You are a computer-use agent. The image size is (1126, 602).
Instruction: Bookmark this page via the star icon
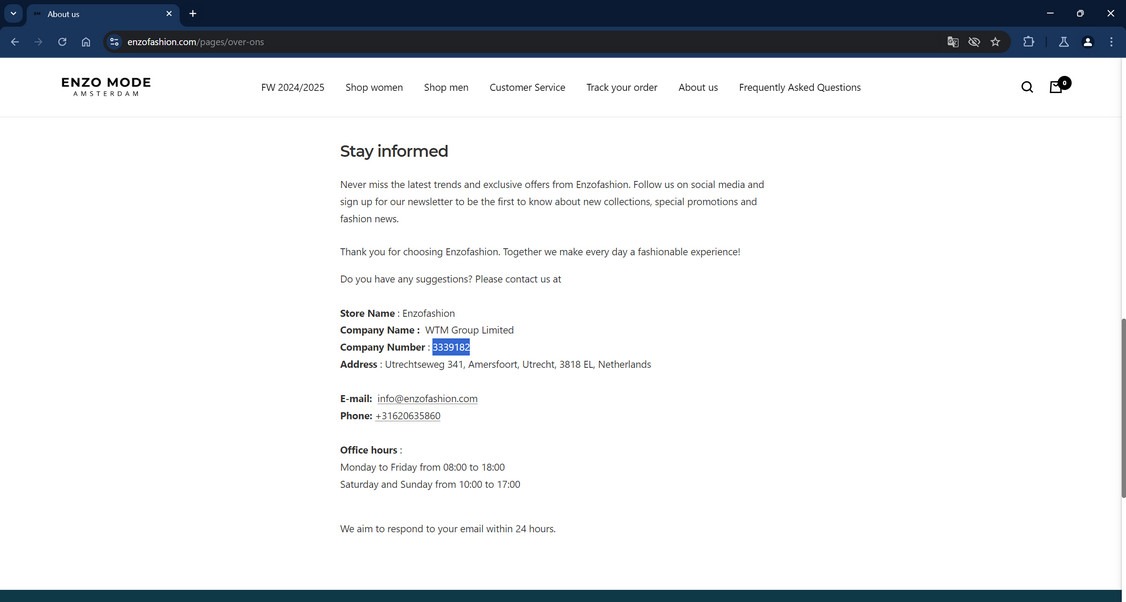pyautogui.click(x=994, y=41)
